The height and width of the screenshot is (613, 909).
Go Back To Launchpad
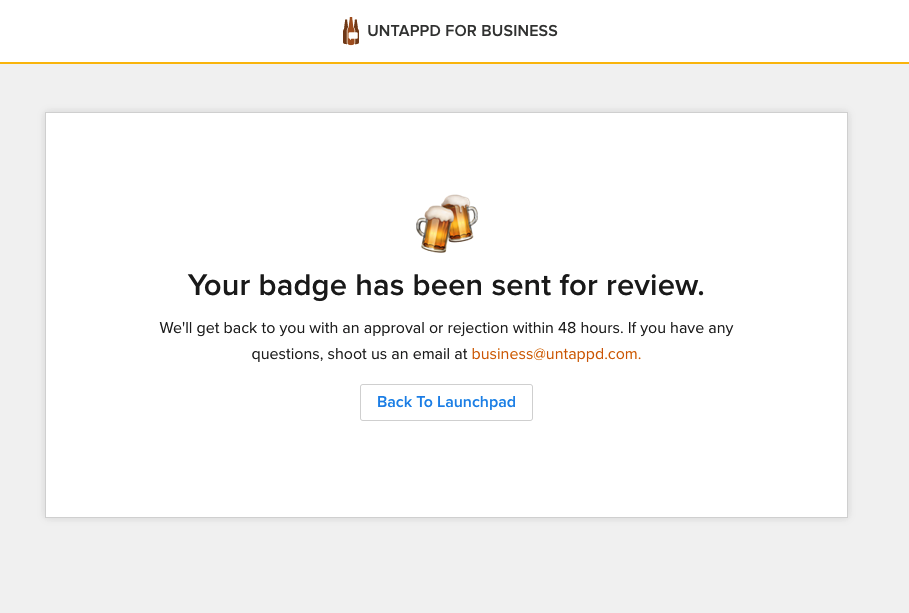coord(446,402)
